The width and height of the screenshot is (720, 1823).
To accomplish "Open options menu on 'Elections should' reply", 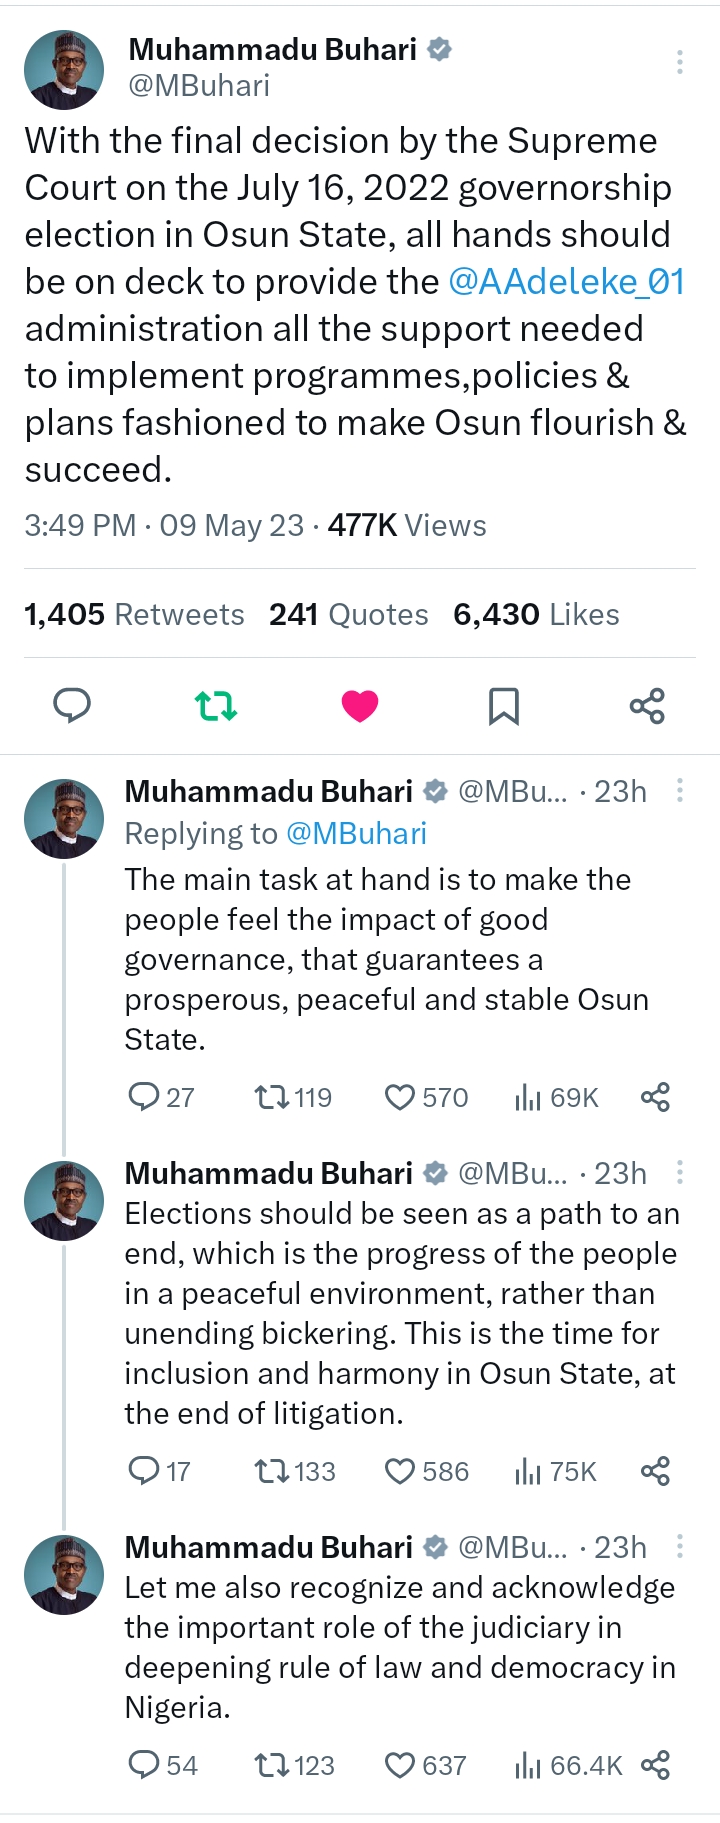I will click(680, 1173).
